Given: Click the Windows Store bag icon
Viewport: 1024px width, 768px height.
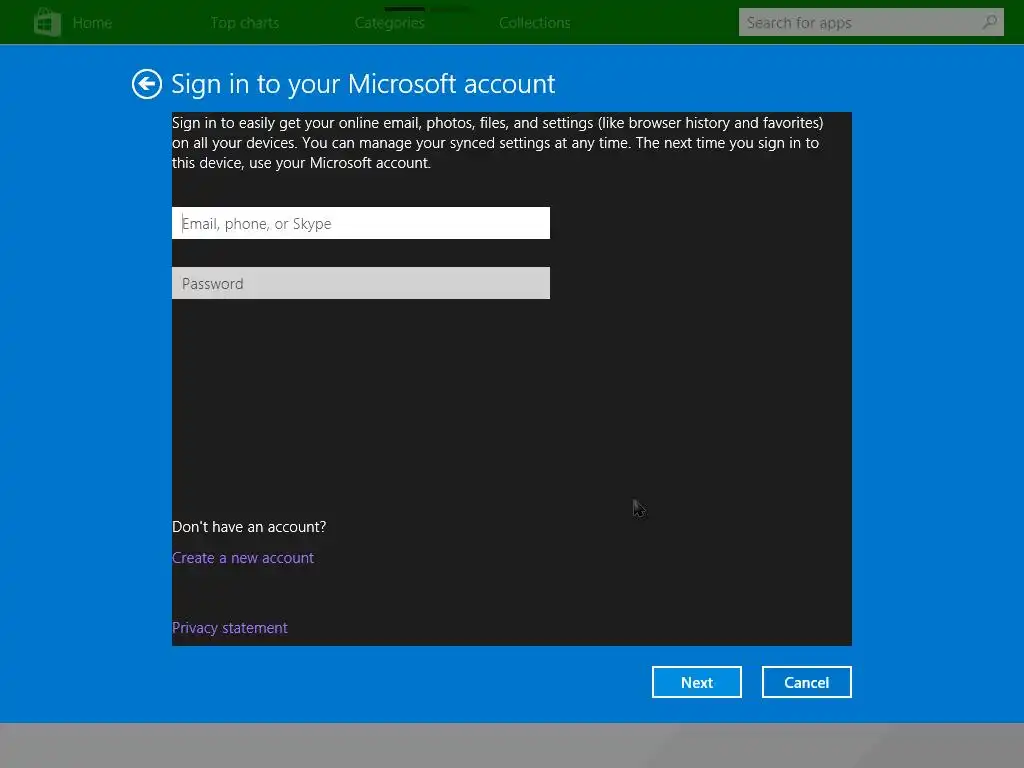Looking at the screenshot, I should coord(48,22).
